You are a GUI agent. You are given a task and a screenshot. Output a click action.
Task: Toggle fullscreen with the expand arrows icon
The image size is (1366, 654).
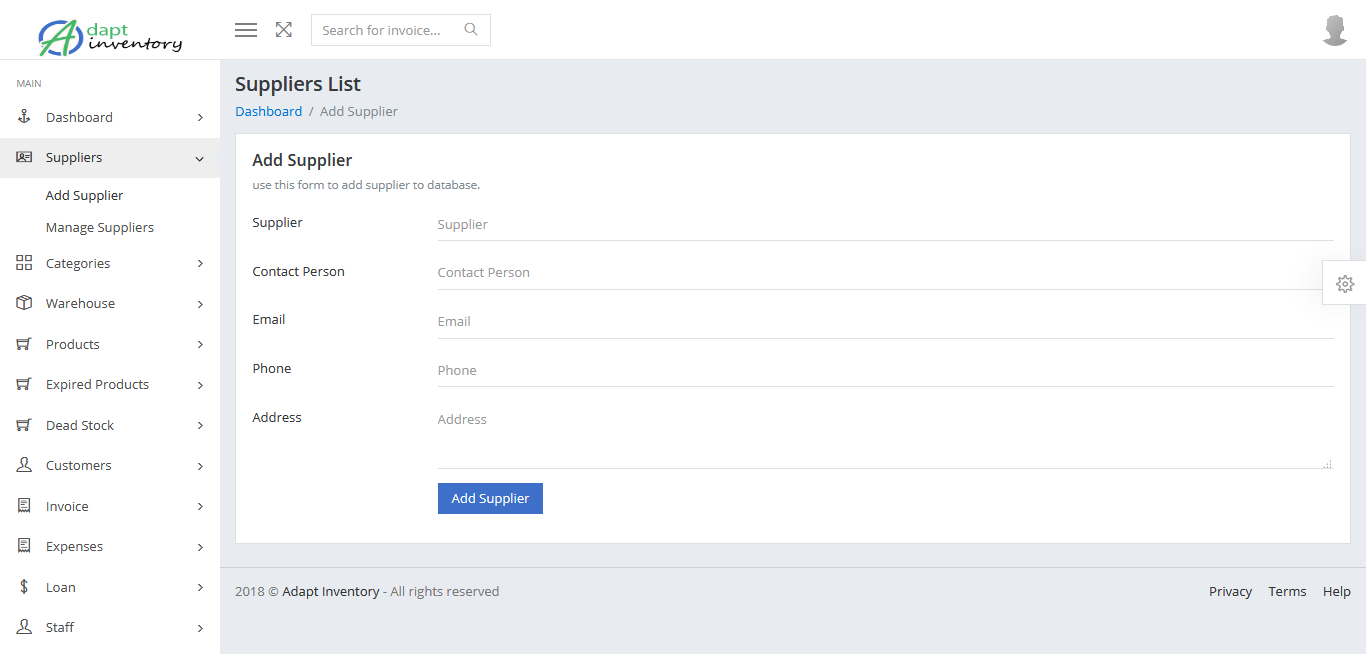tap(284, 30)
